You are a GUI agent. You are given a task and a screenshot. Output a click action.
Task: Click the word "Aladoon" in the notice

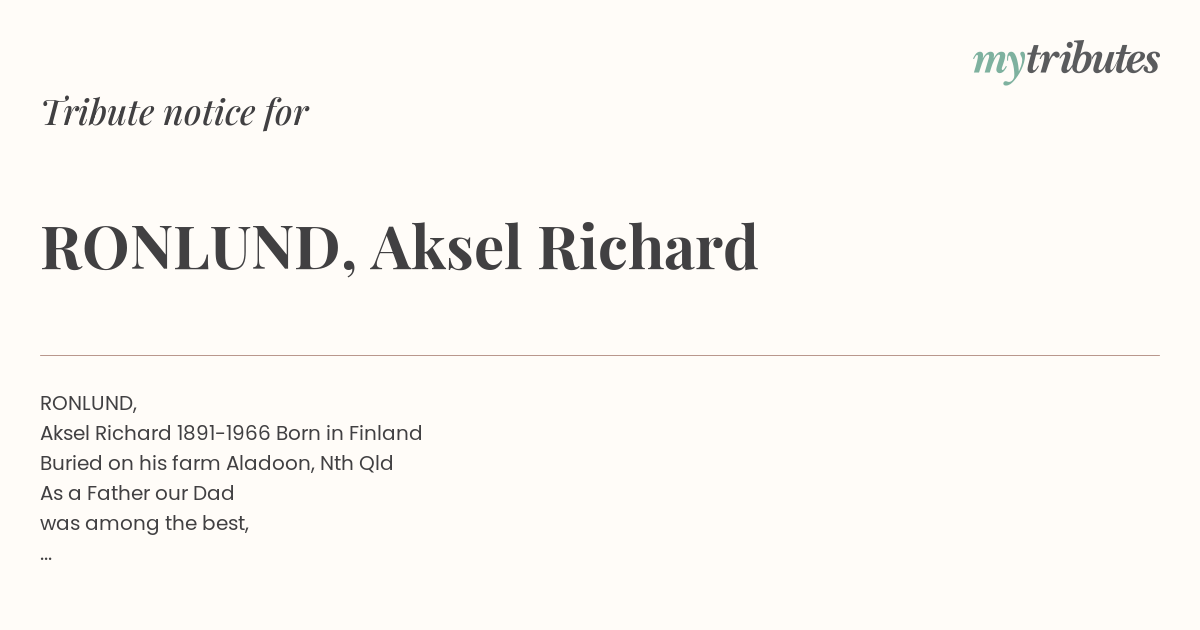269,463
